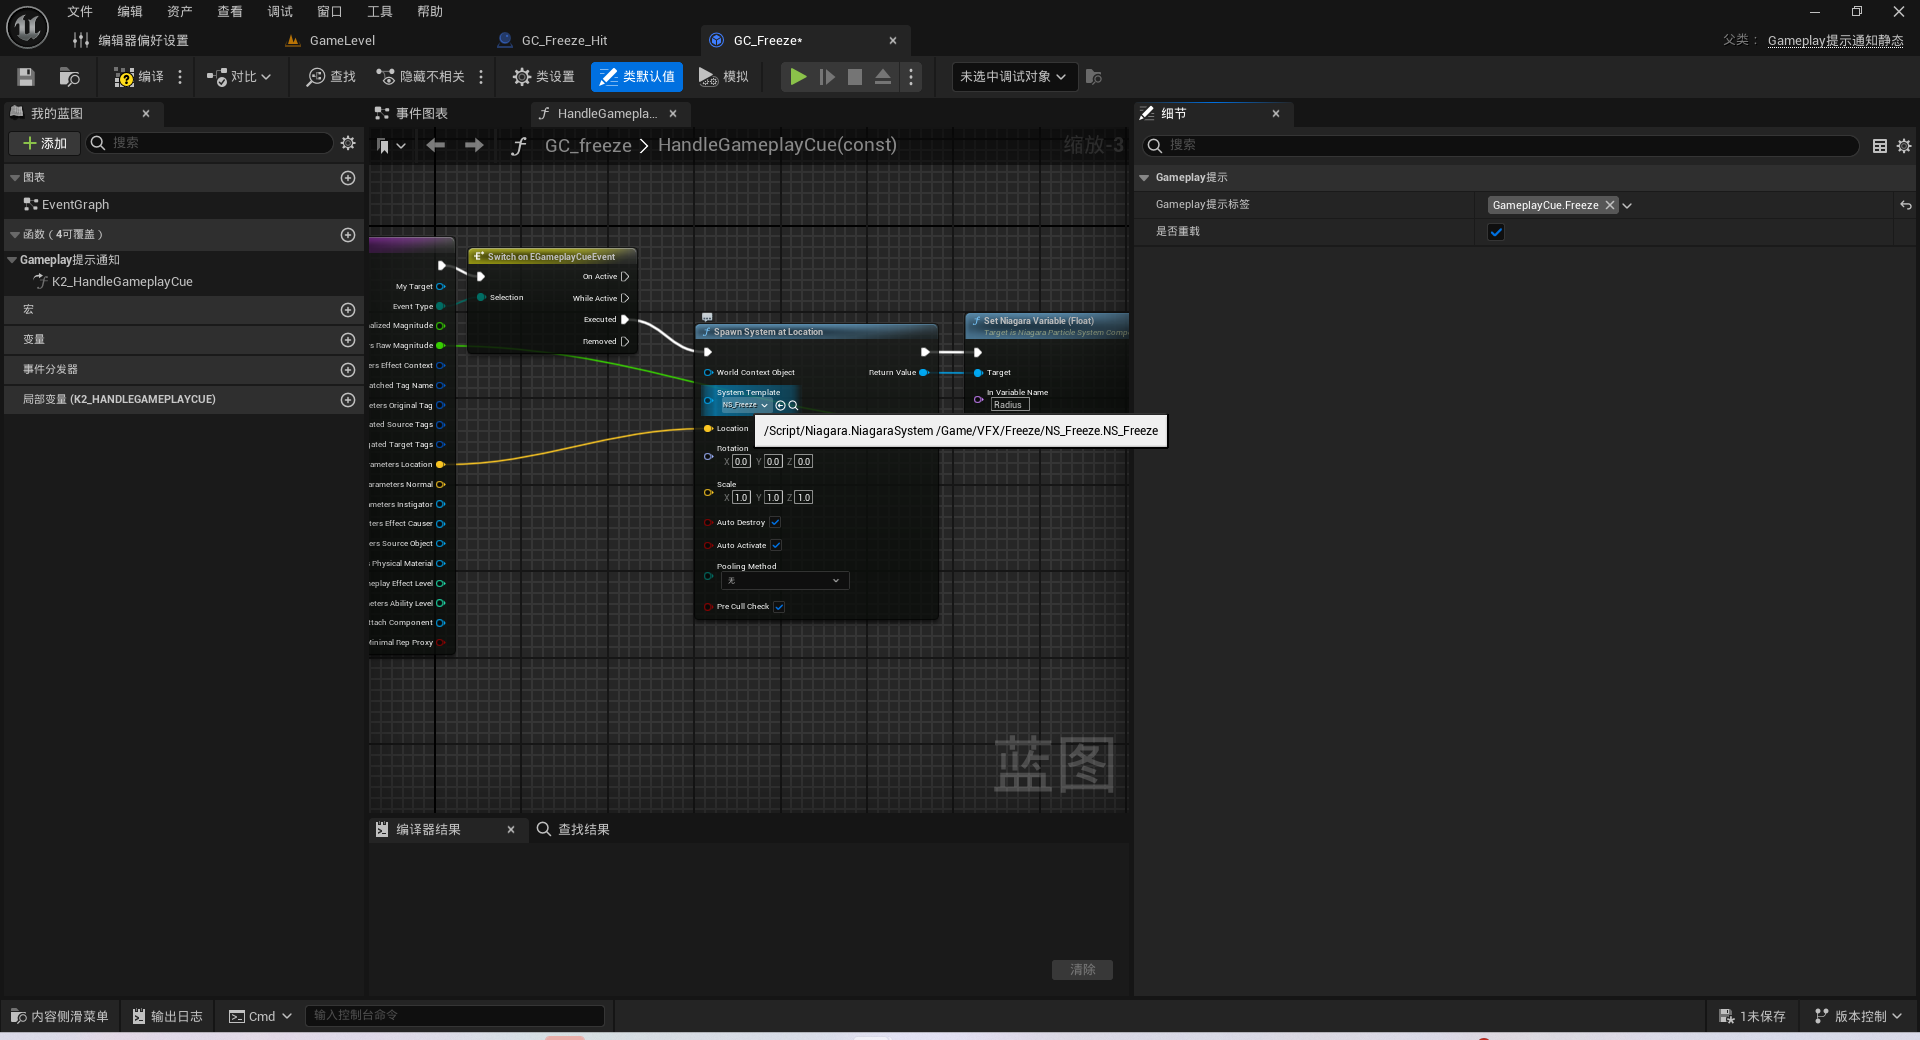Open the Pooling Method dropdown
Image resolution: width=1920 pixels, height=1040 pixels.
(x=785, y=581)
